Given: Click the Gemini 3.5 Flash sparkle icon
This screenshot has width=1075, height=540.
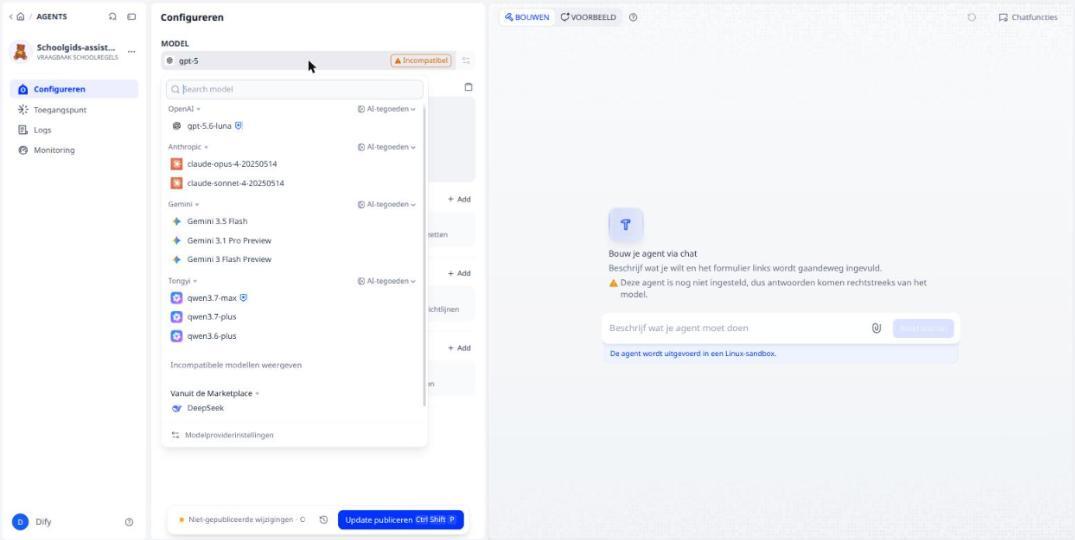Looking at the screenshot, I should click(176, 221).
